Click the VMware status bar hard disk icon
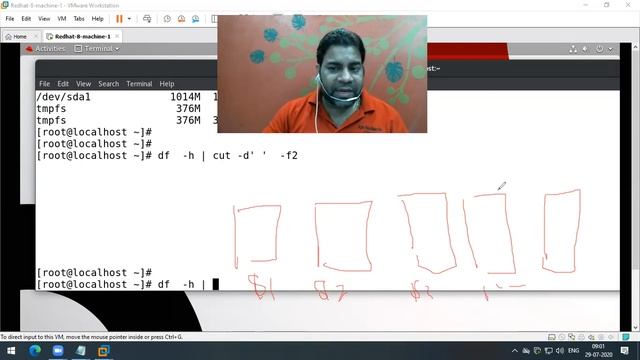 click(x=551, y=337)
